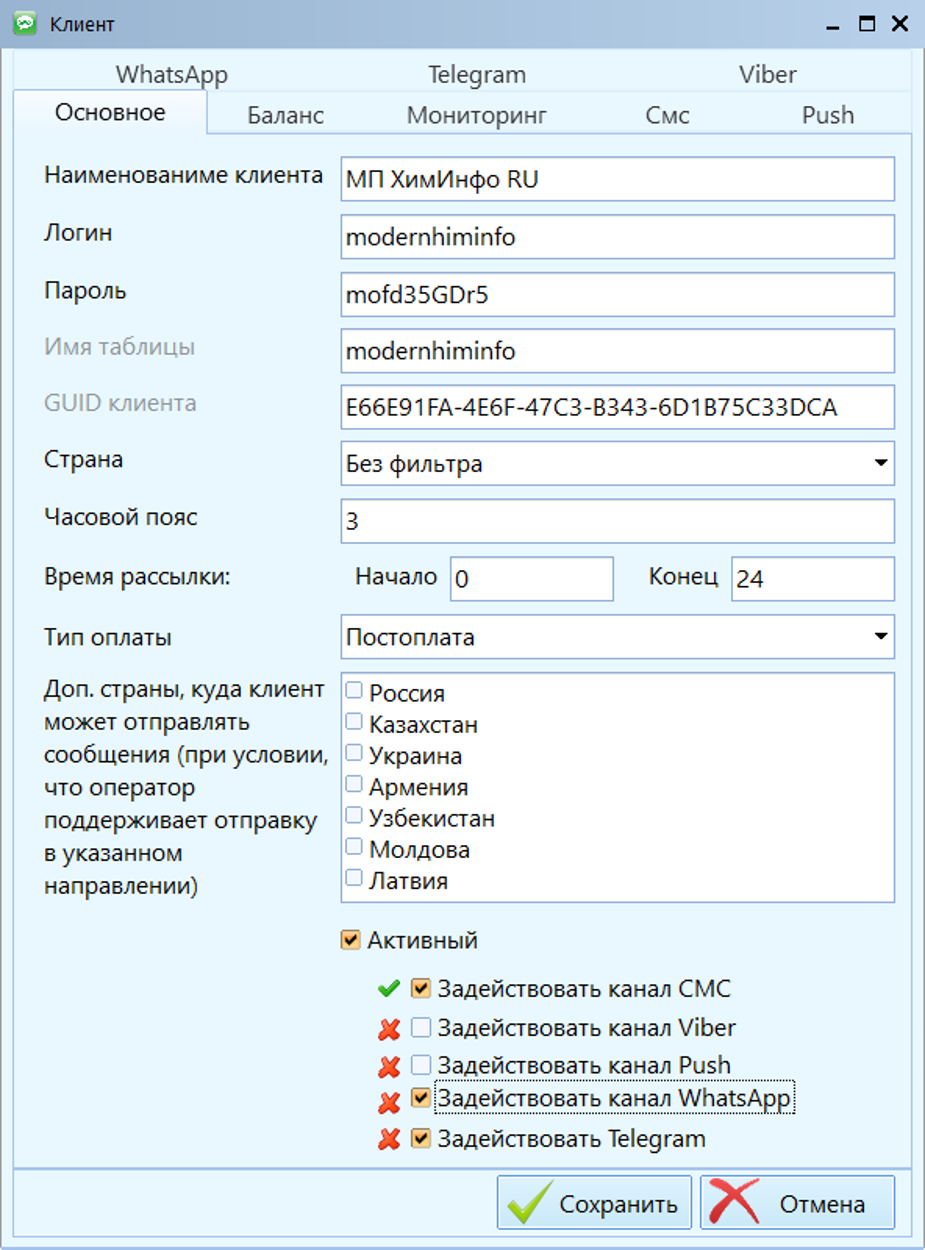Switch to the Push tab

point(827,115)
